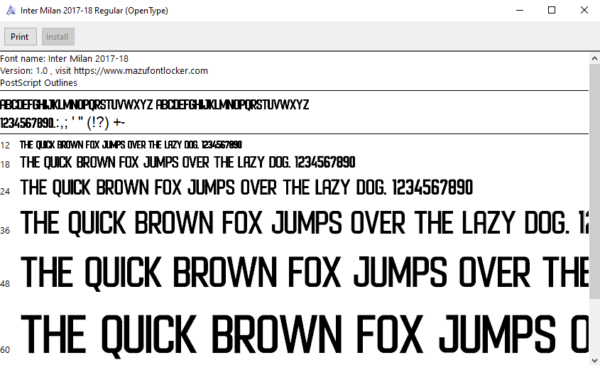Maximize the font viewer window
600x365 pixels.
tap(551, 10)
